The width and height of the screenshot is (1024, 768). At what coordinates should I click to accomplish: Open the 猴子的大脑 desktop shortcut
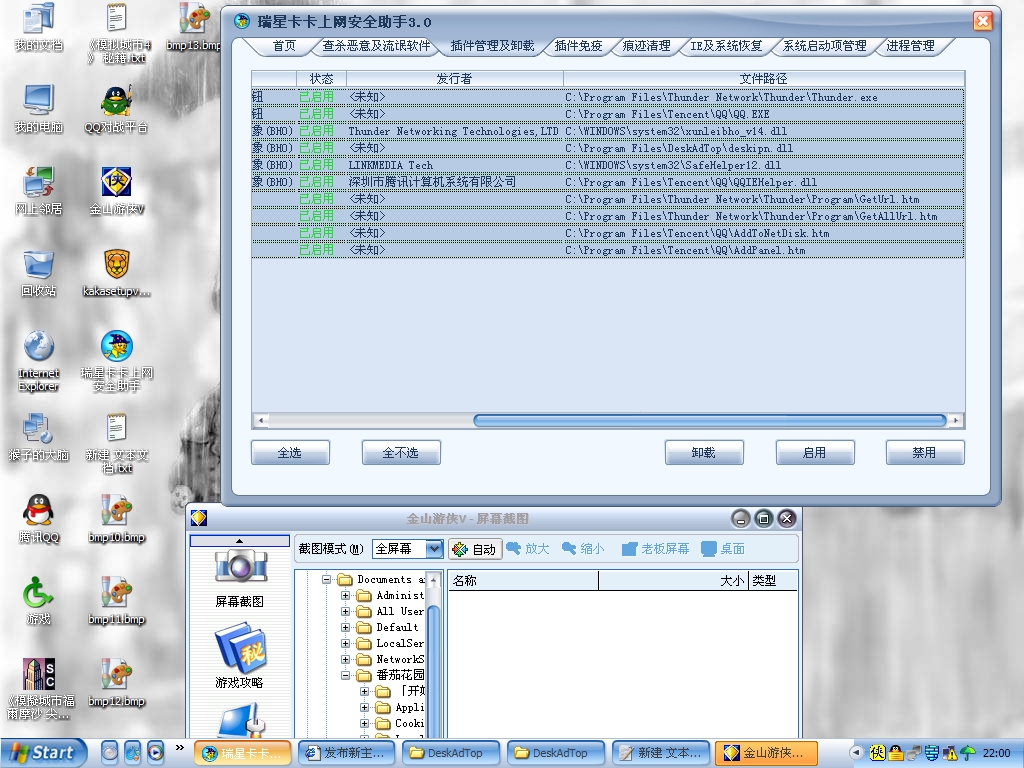(x=38, y=437)
